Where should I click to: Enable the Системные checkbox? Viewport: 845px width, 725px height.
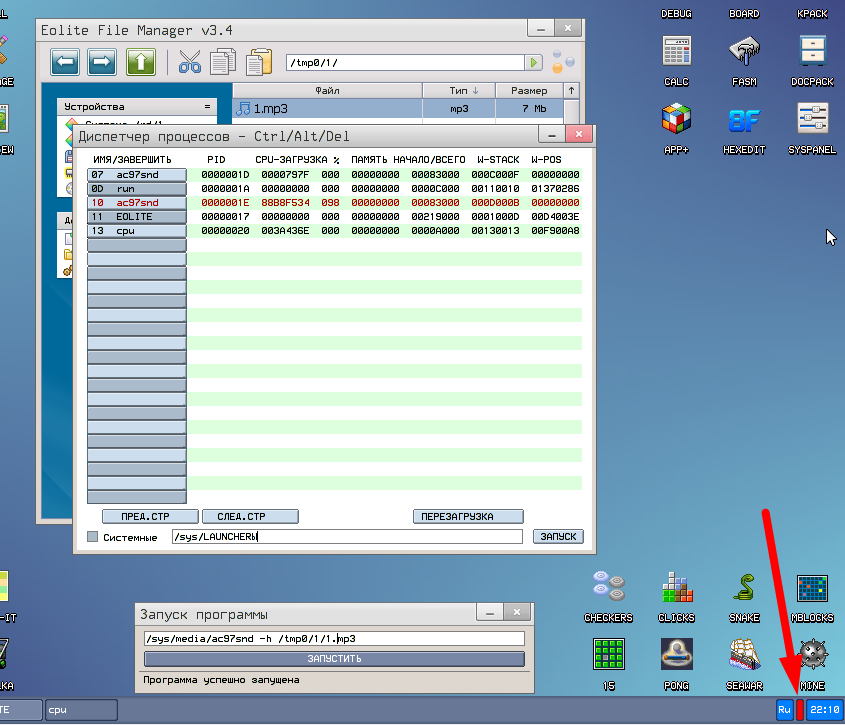tap(93, 537)
